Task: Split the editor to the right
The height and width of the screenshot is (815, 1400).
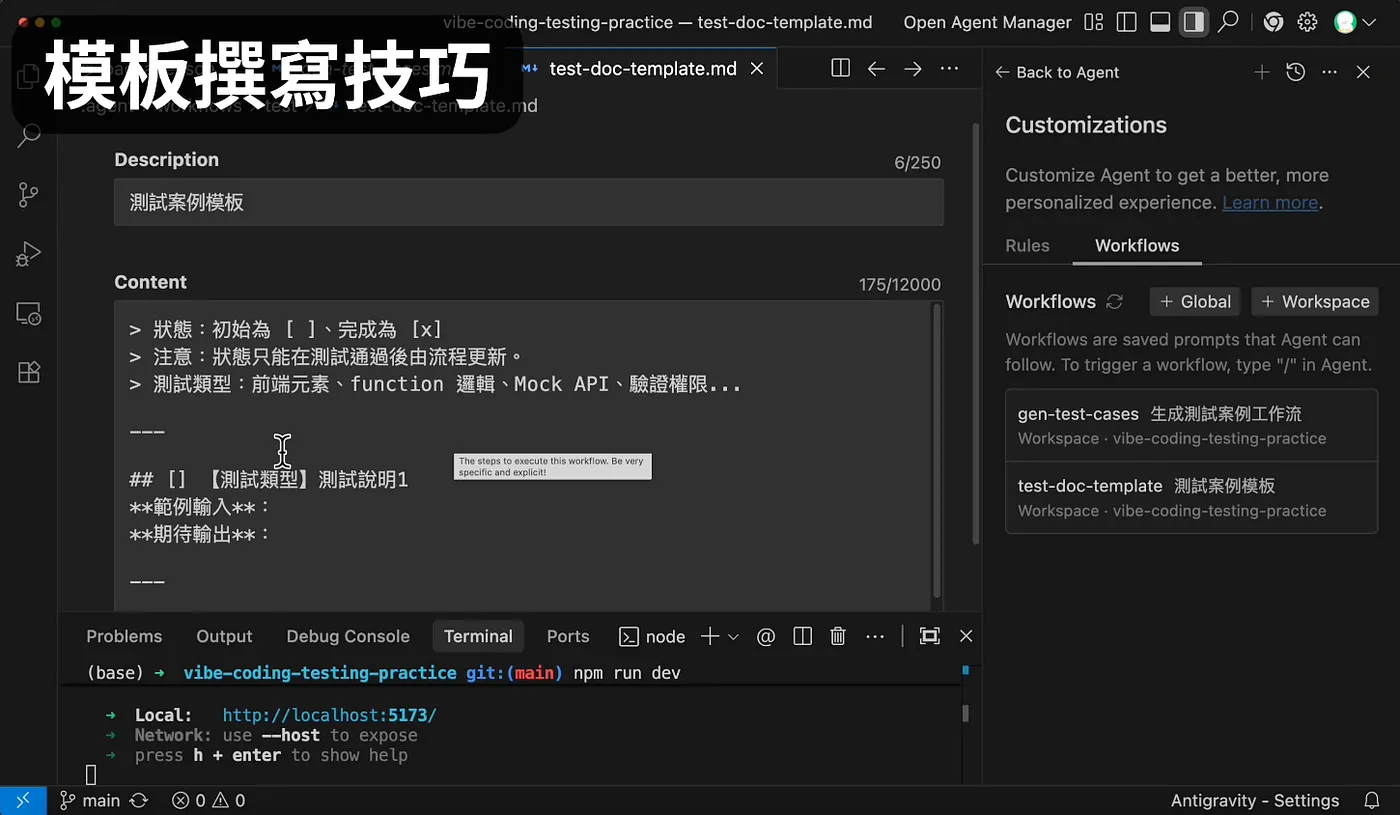Action: pyautogui.click(x=840, y=68)
